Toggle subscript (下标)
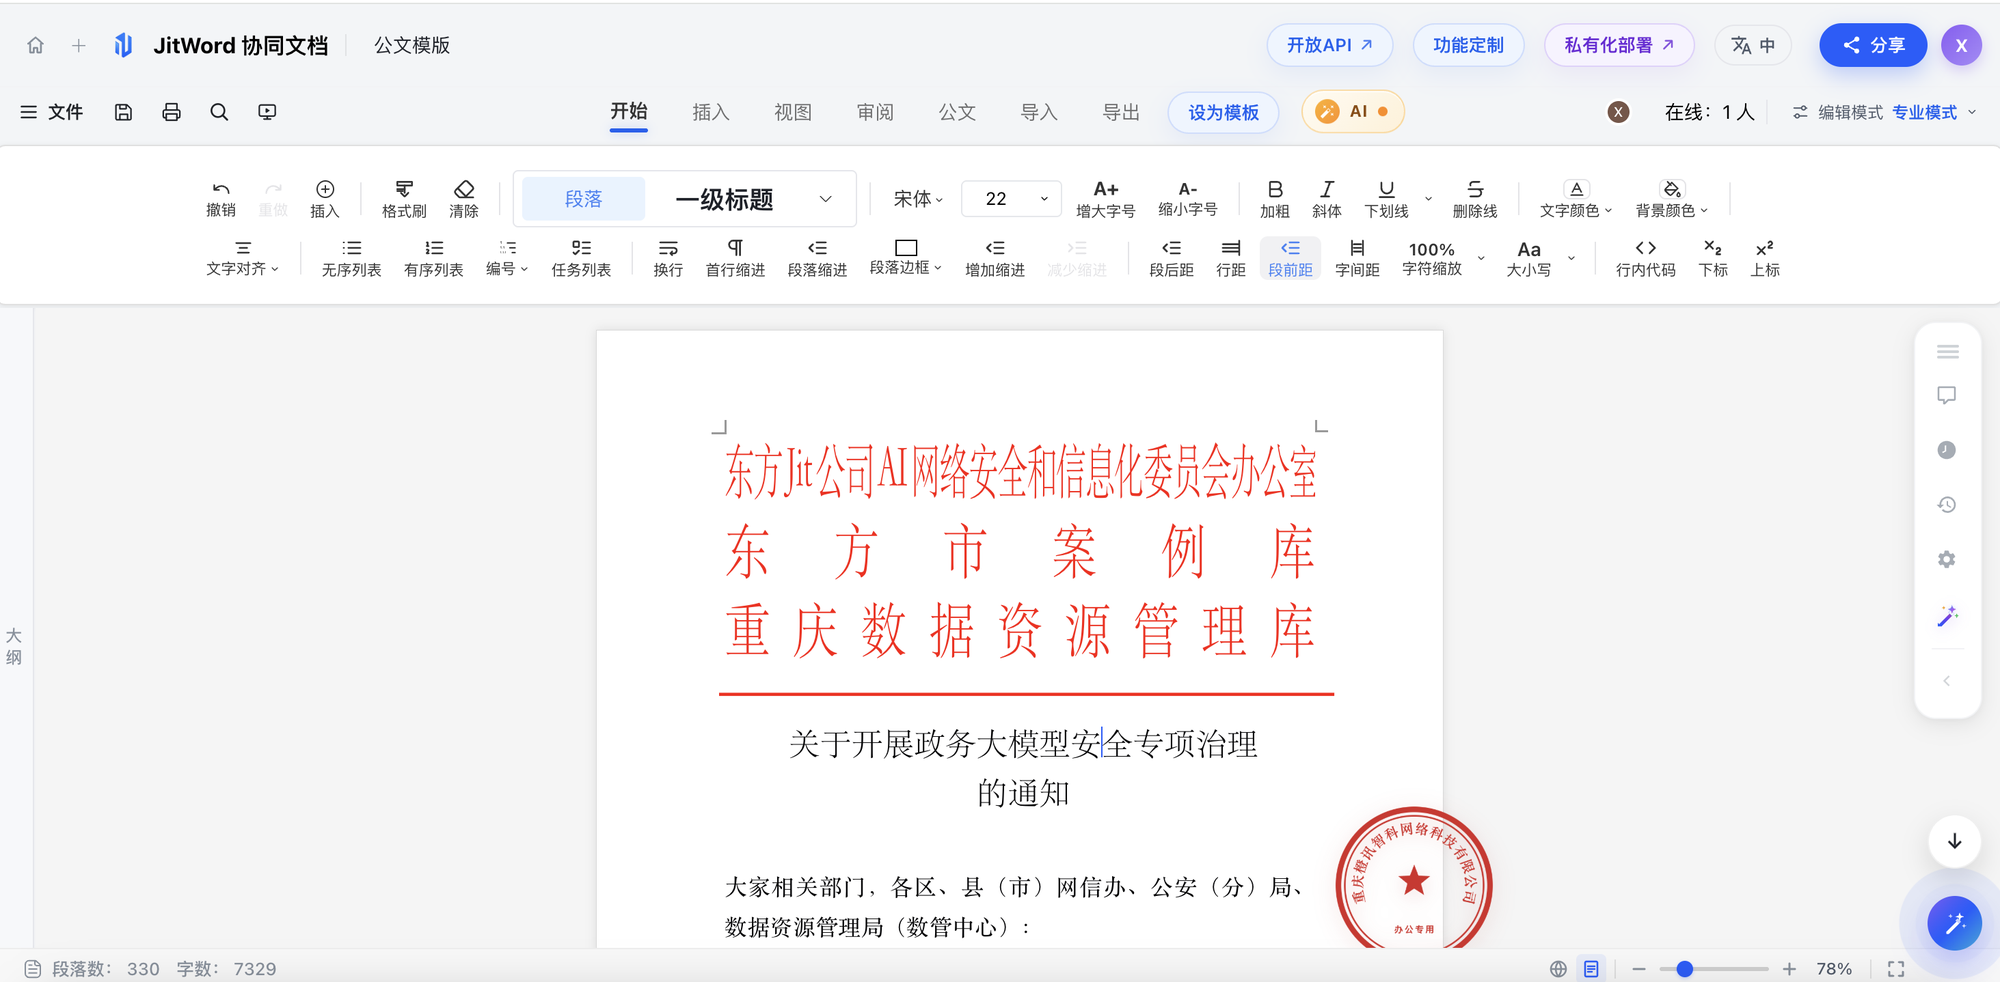Viewport: 2000px width, 982px height. tap(1713, 258)
